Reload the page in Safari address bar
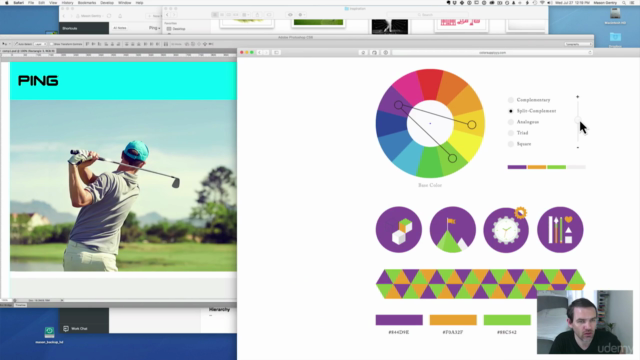Screen dimensions: 640x360 tap(589, 53)
